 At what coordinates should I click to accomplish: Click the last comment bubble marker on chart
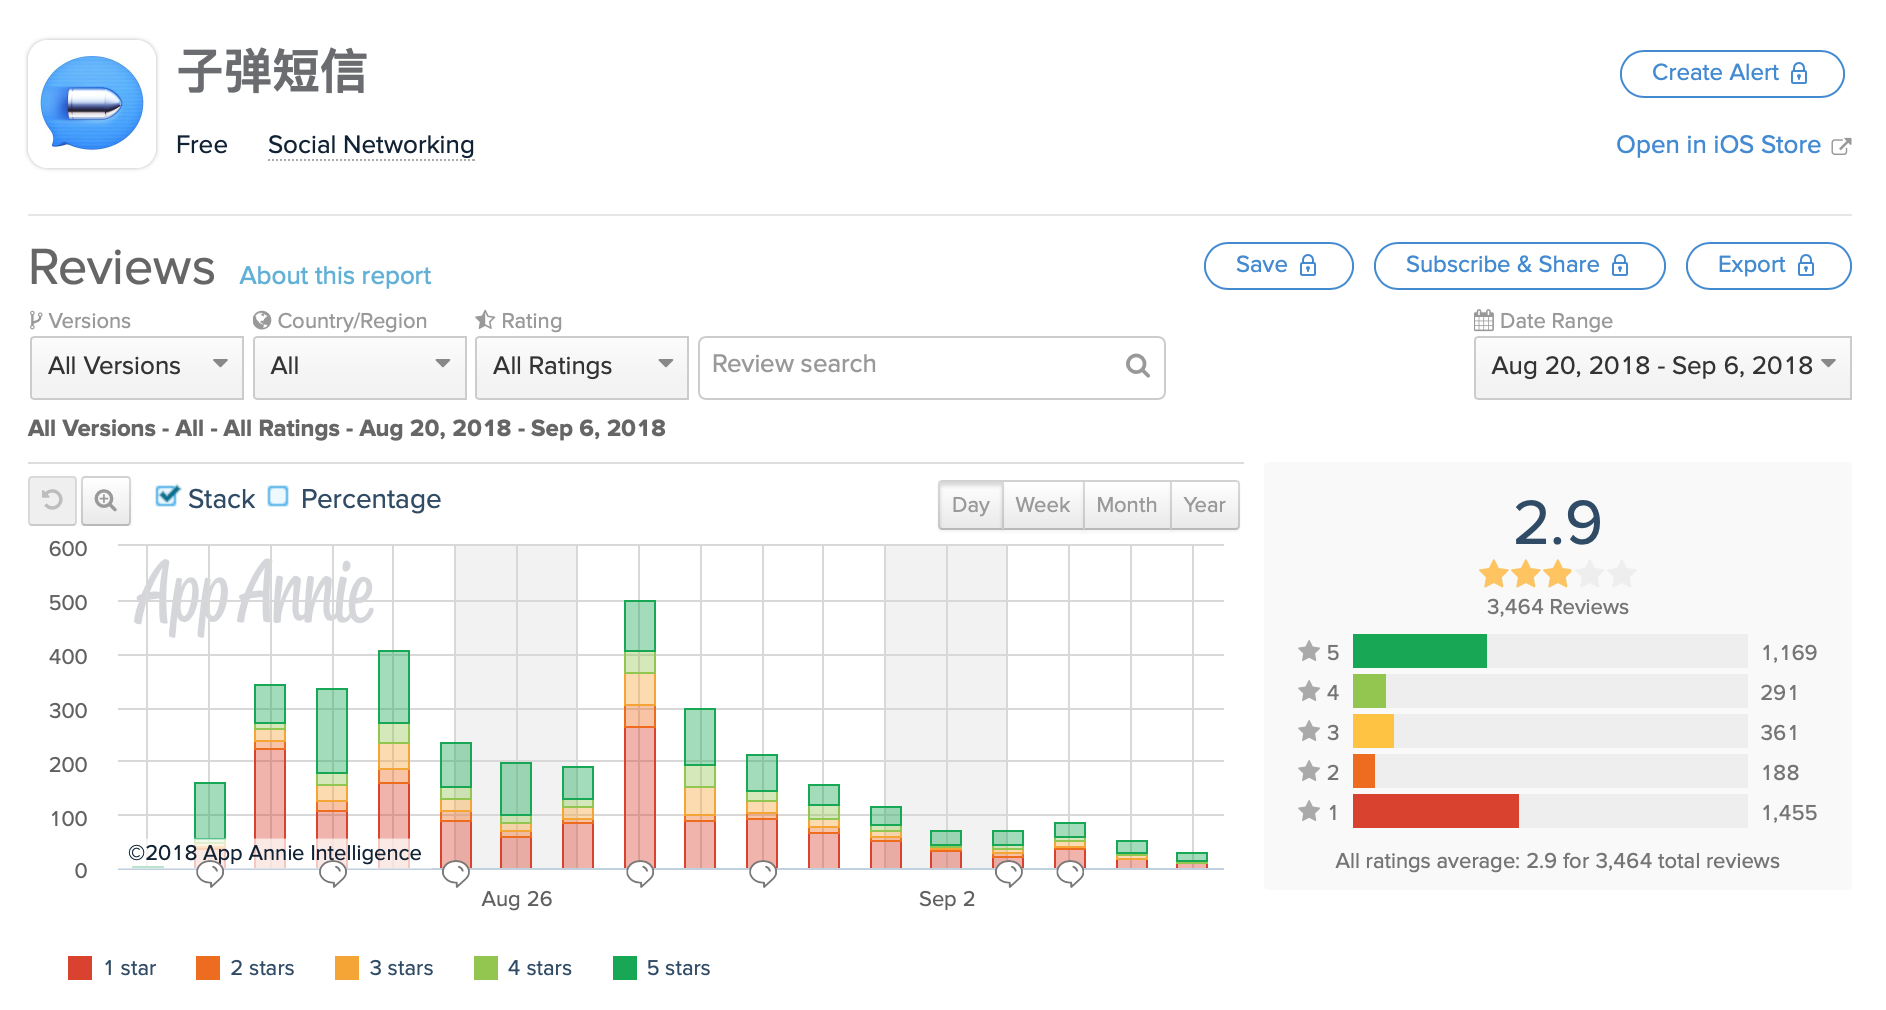(1070, 874)
